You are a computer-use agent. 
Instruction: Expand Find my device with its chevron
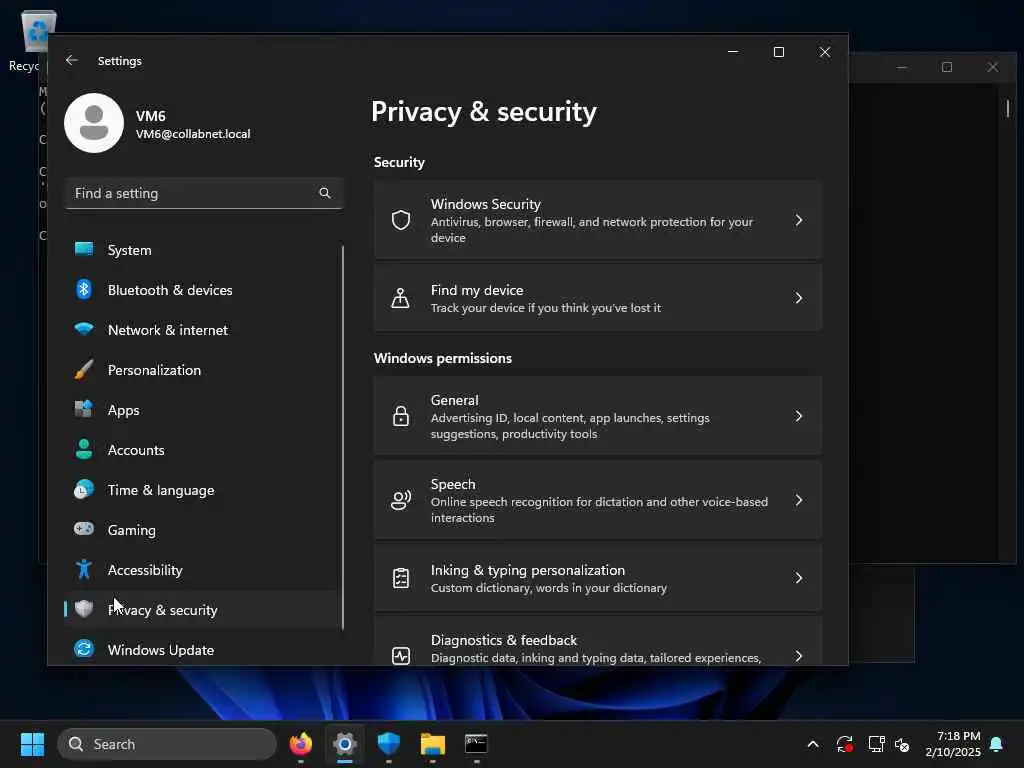pyautogui.click(x=799, y=298)
